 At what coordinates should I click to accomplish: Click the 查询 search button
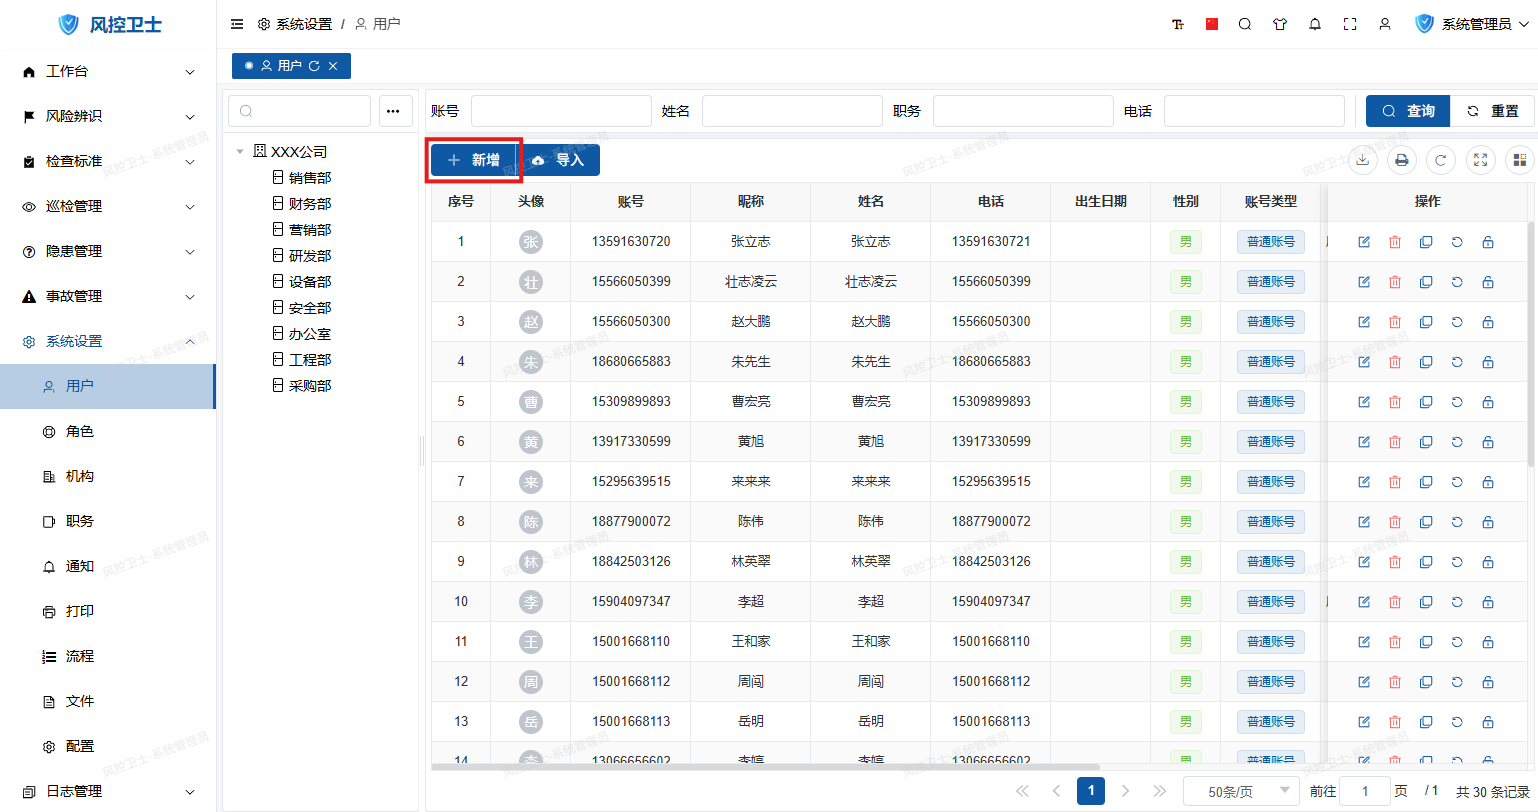pos(1408,111)
